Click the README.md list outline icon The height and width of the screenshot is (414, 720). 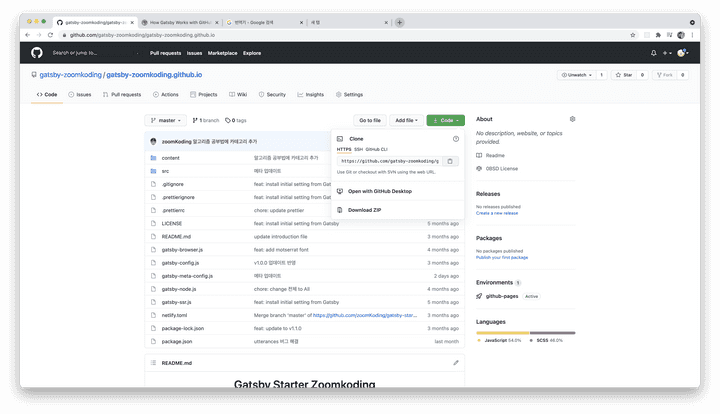[x=153, y=363]
